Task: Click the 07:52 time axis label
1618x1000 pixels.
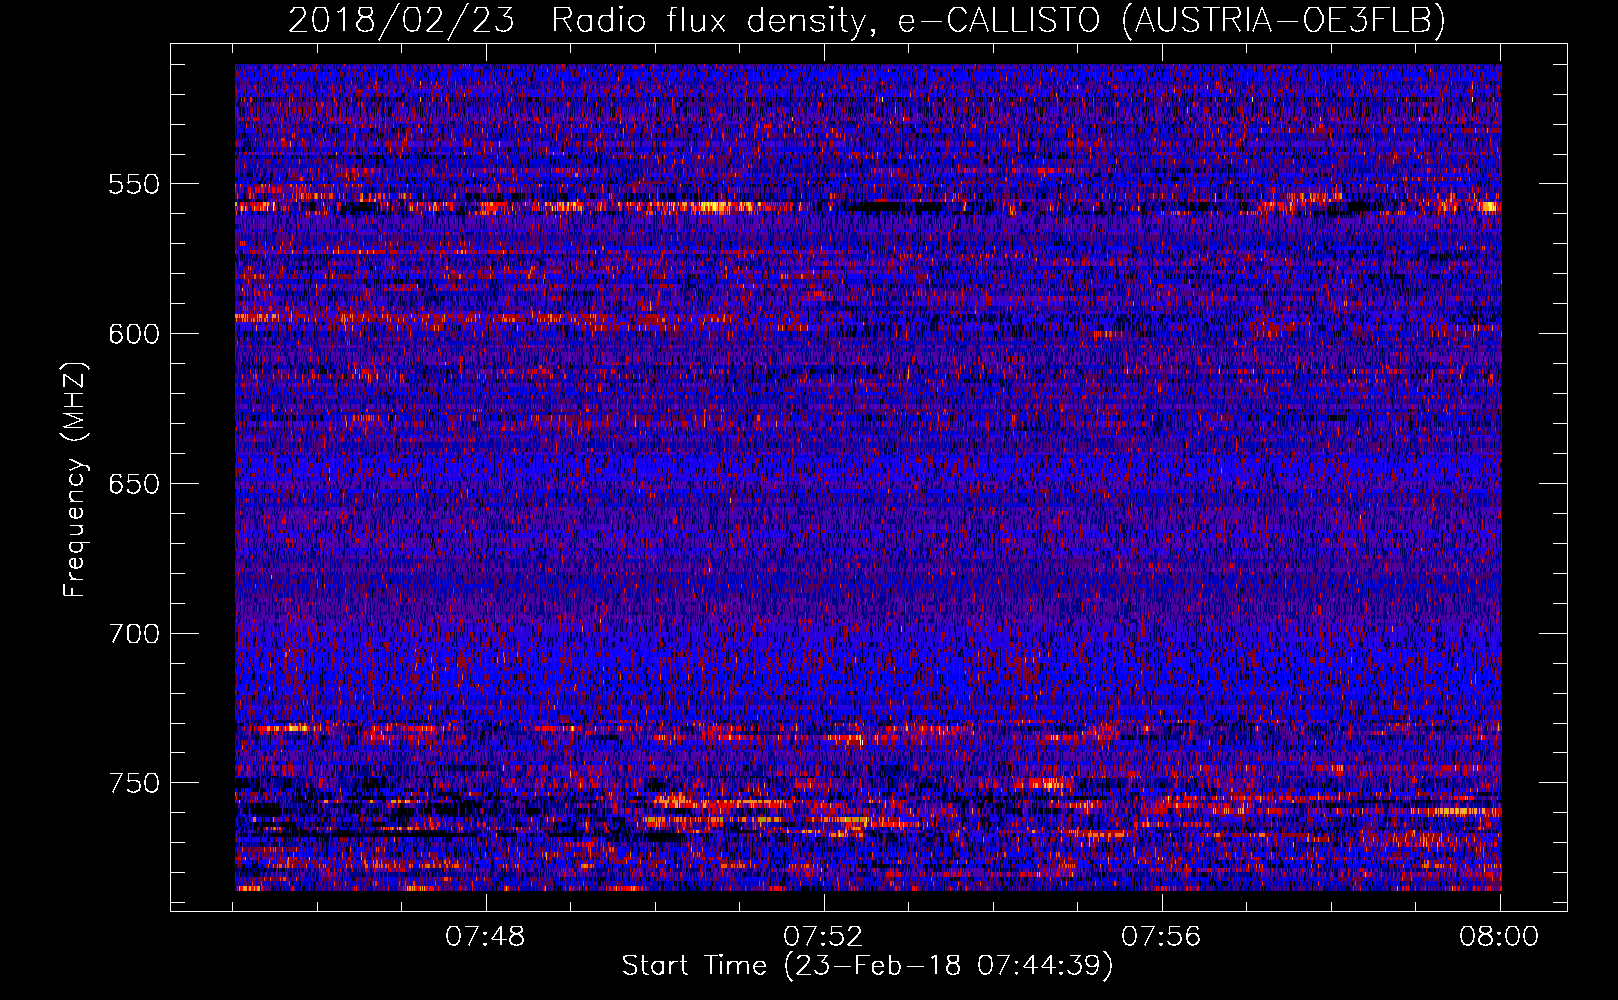Action: click(x=823, y=937)
